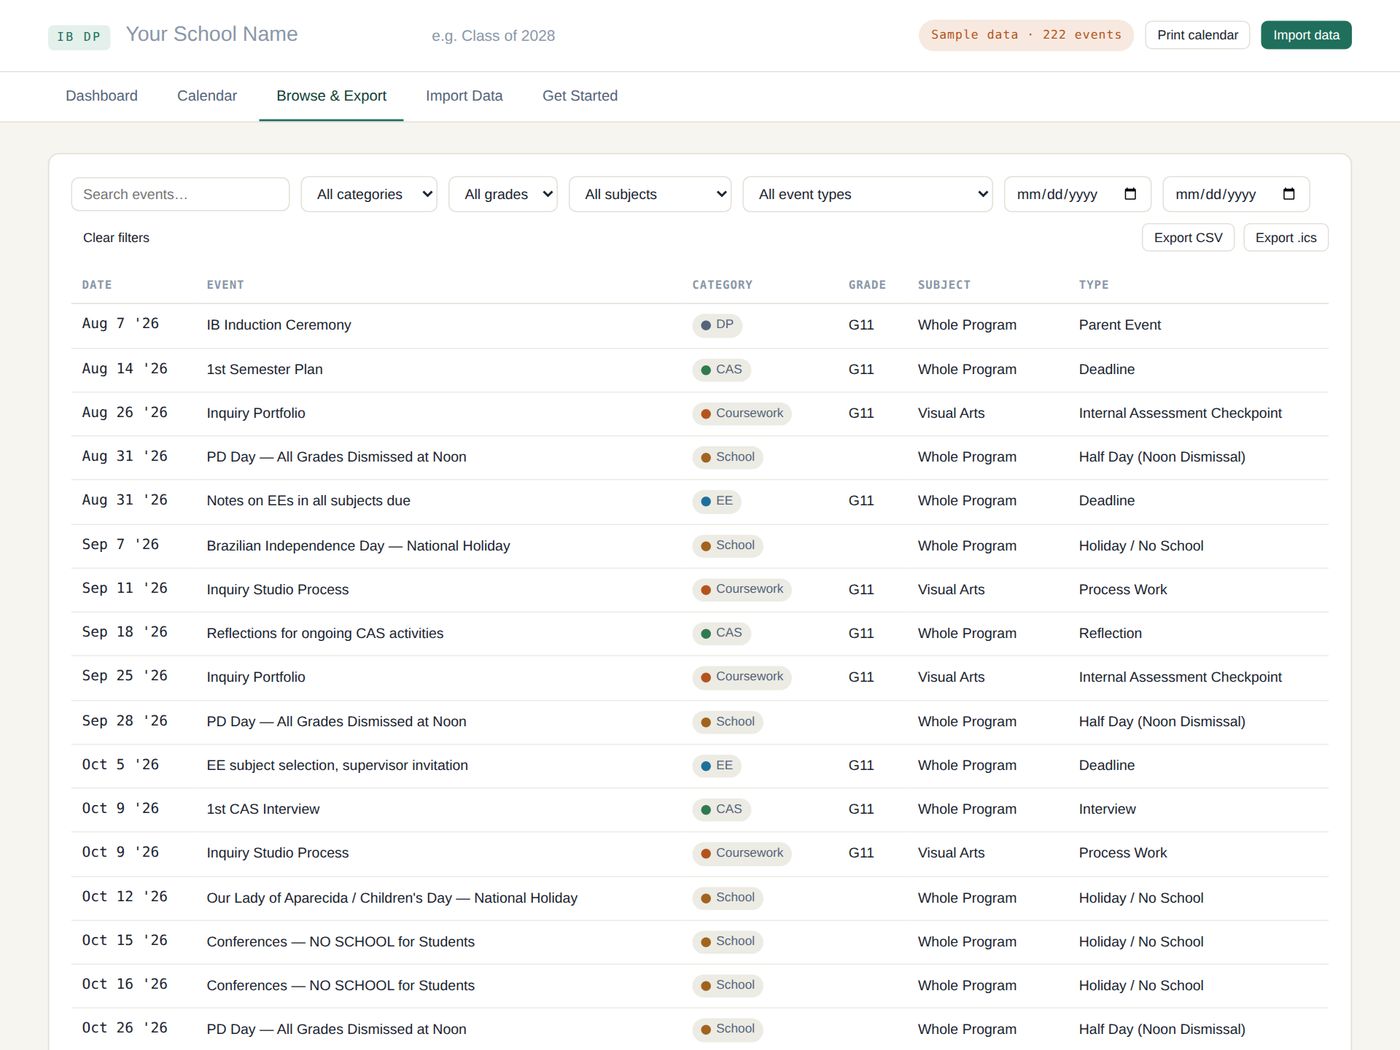Viewport: 1400px width, 1050px height.
Task: Select the Browse & Export tab
Action: pyautogui.click(x=331, y=96)
